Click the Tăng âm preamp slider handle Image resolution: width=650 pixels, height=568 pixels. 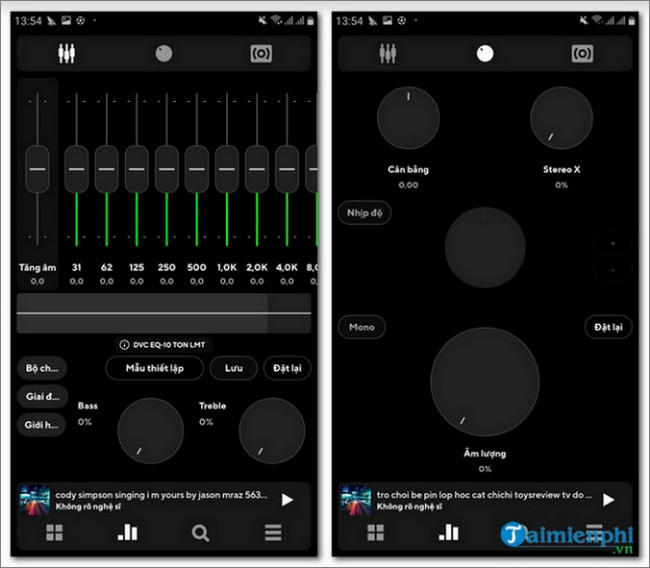[37, 169]
